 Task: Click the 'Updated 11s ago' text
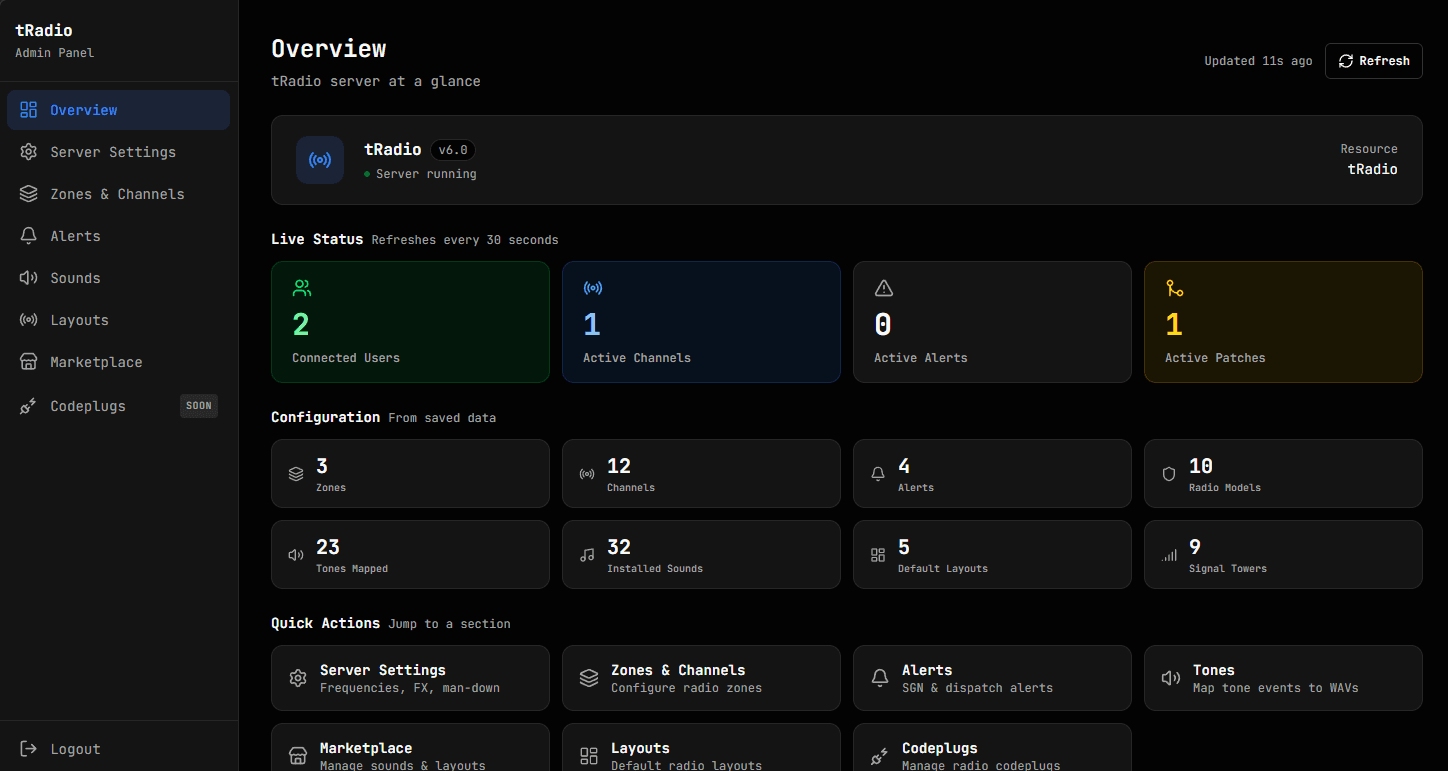click(1258, 61)
